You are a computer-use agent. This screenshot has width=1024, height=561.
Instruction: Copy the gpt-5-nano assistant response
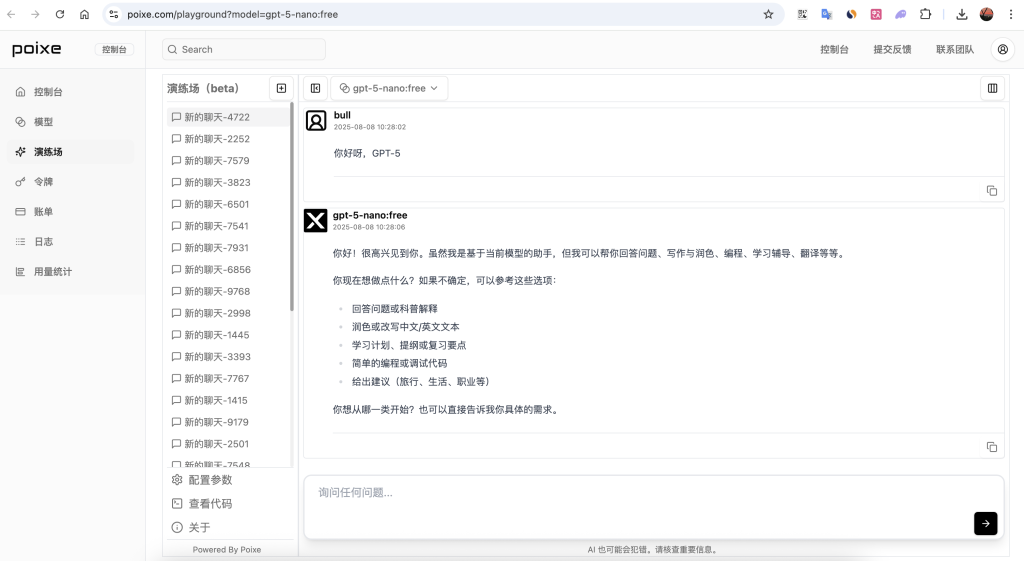pos(991,446)
